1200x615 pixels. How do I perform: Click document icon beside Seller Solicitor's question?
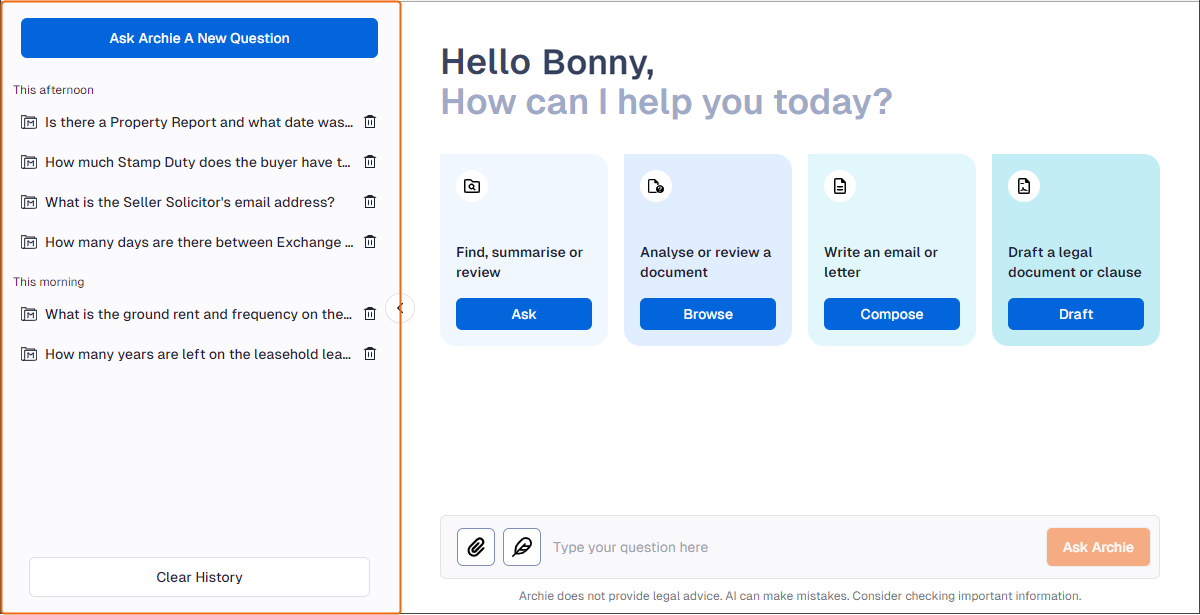(x=29, y=202)
